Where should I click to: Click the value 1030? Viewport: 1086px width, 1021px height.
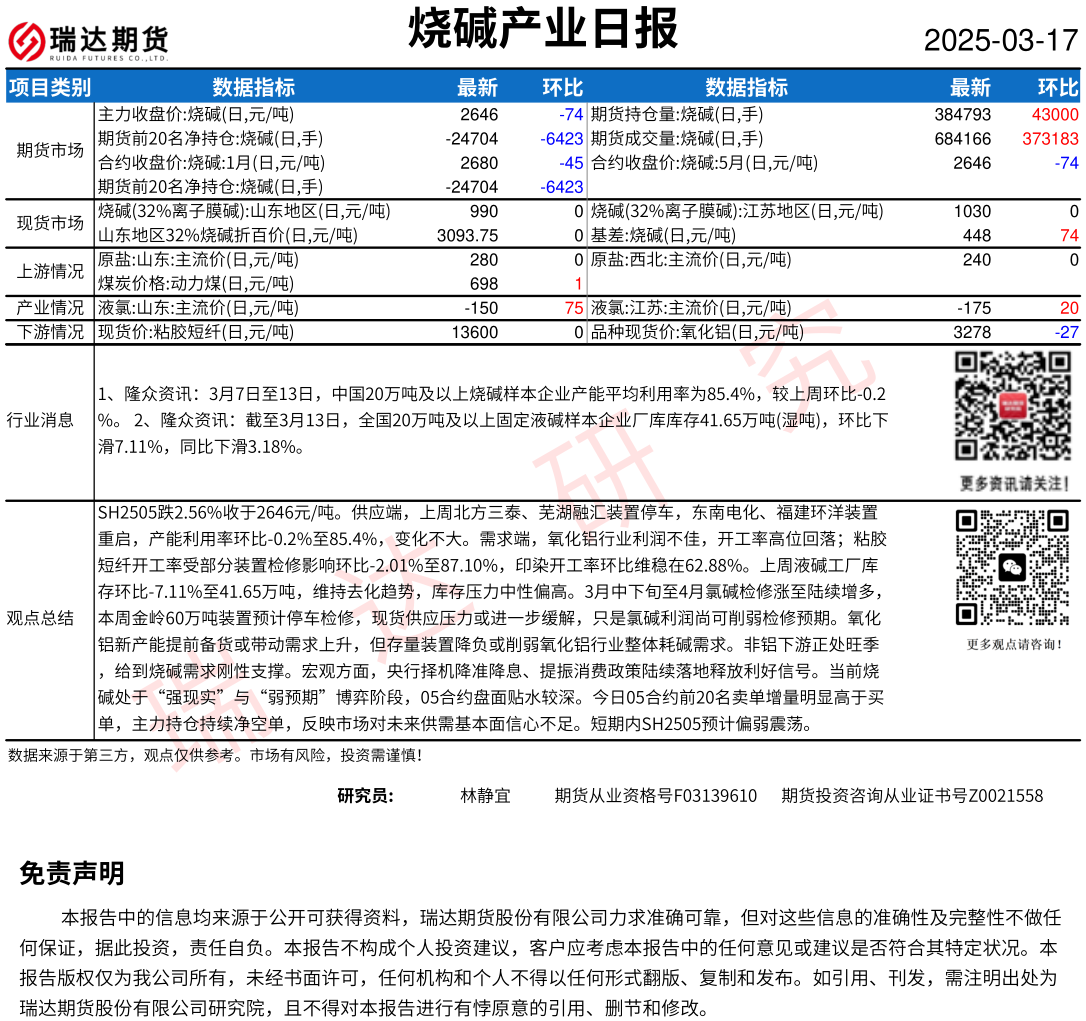(972, 211)
